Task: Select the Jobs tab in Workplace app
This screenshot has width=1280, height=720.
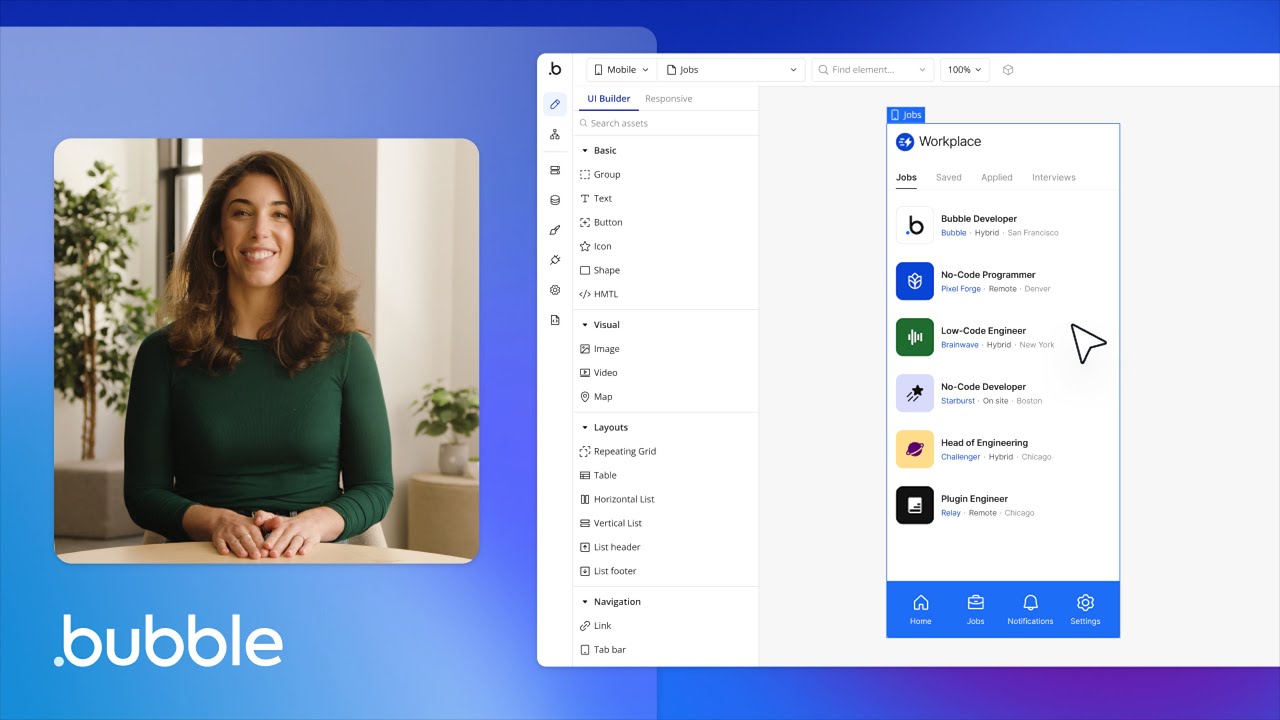Action: [906, 177]
